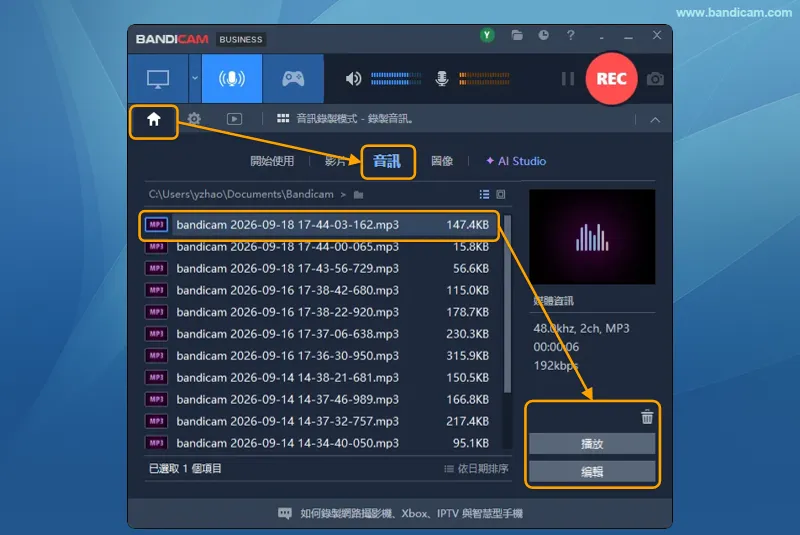The width and height of the screenshot is (800, 535).
Task: Switch to the 圖像 tab
Action: (x=442, y=161)
